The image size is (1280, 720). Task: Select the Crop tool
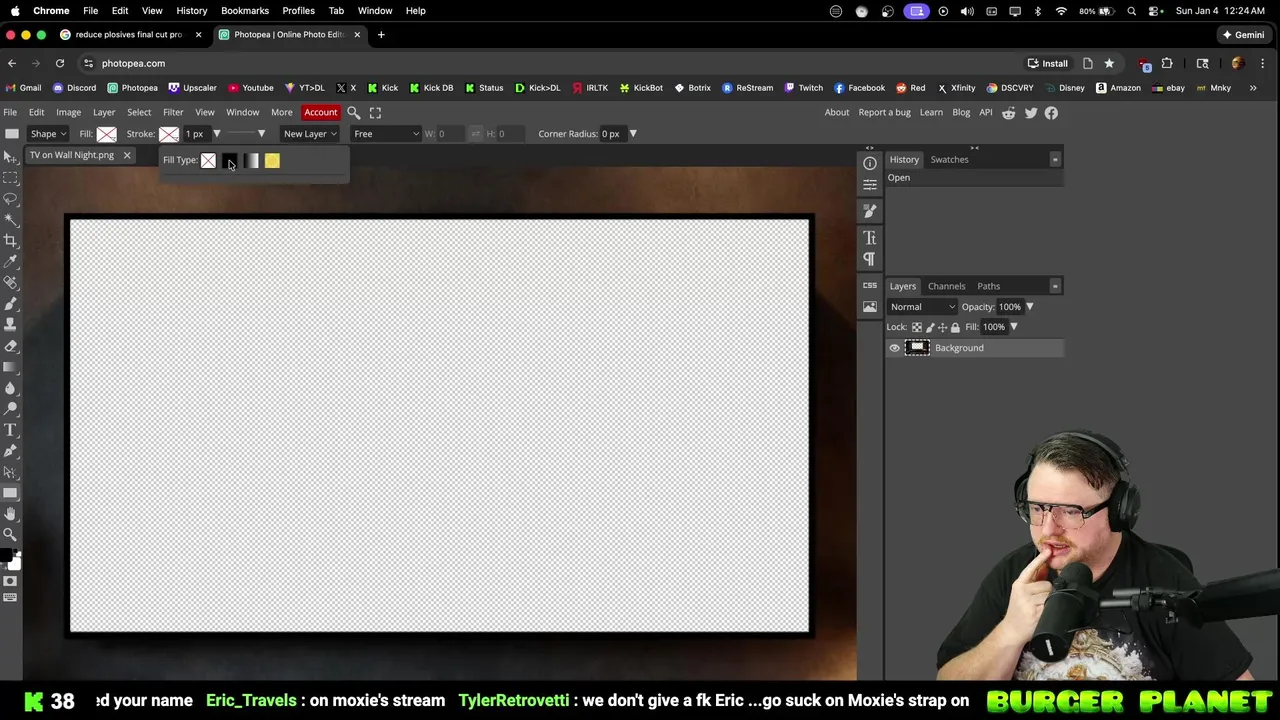(x=10, y=241)
